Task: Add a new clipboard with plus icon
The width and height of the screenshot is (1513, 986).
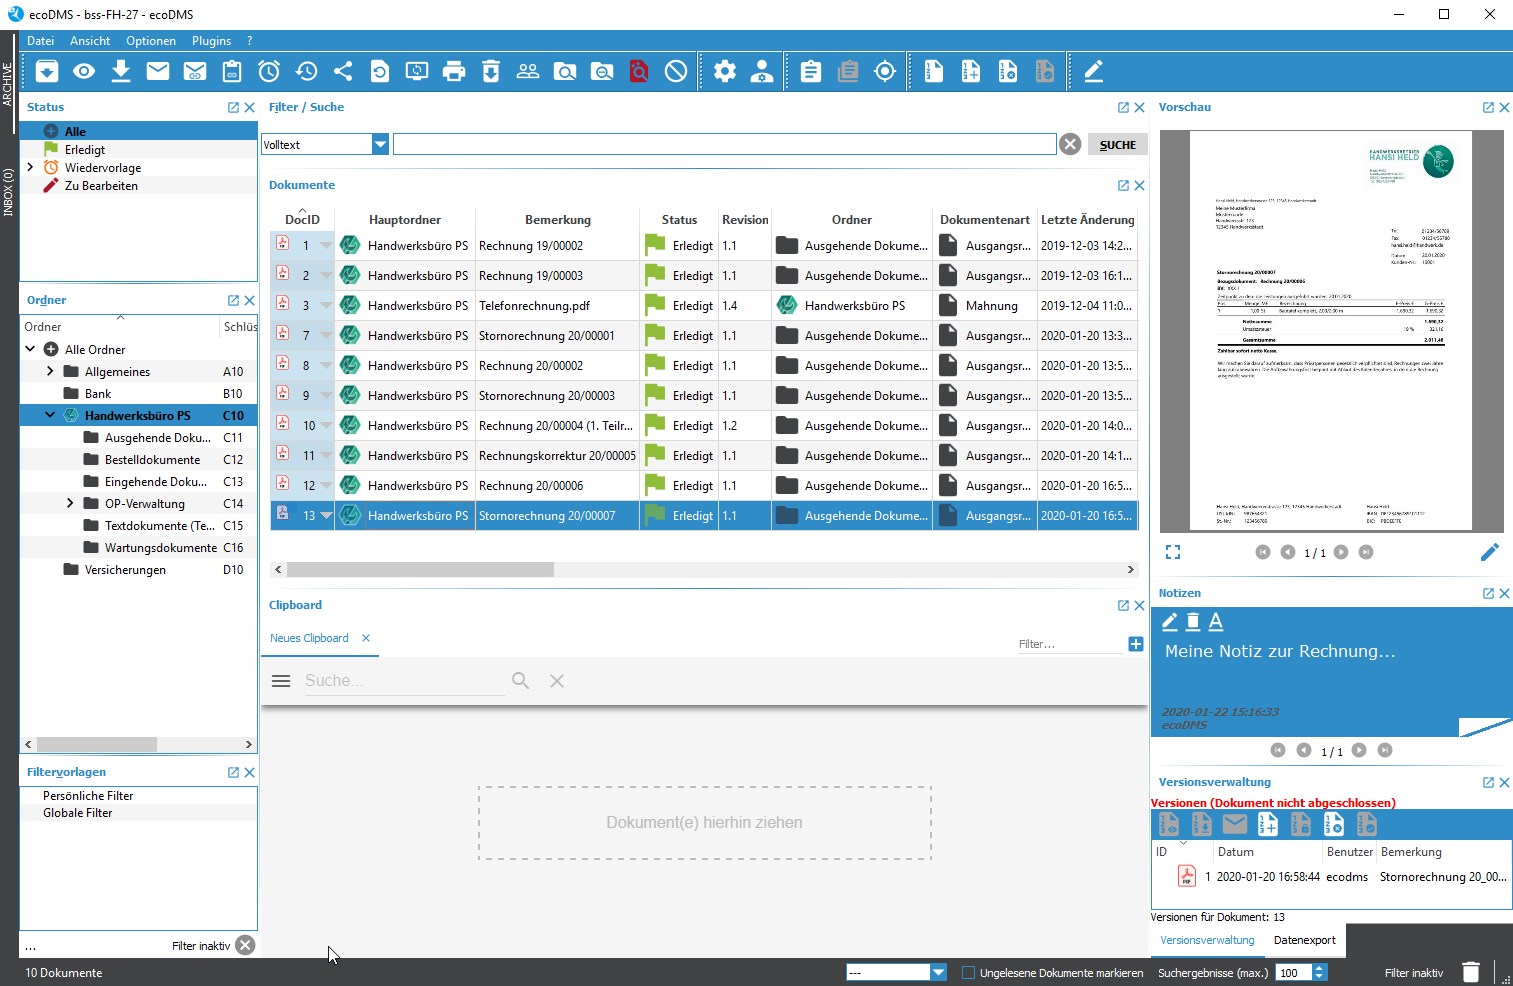Action: (1136, 644)
